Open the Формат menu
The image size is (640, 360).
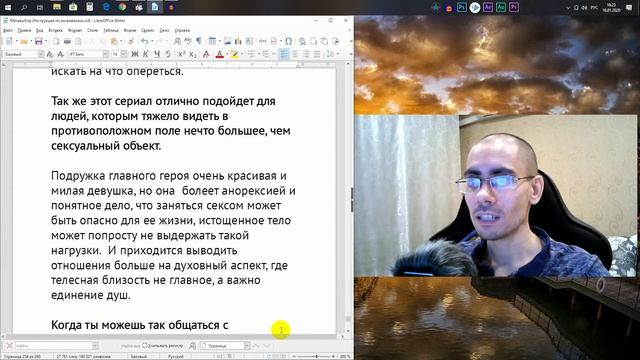tap(75, 30)
